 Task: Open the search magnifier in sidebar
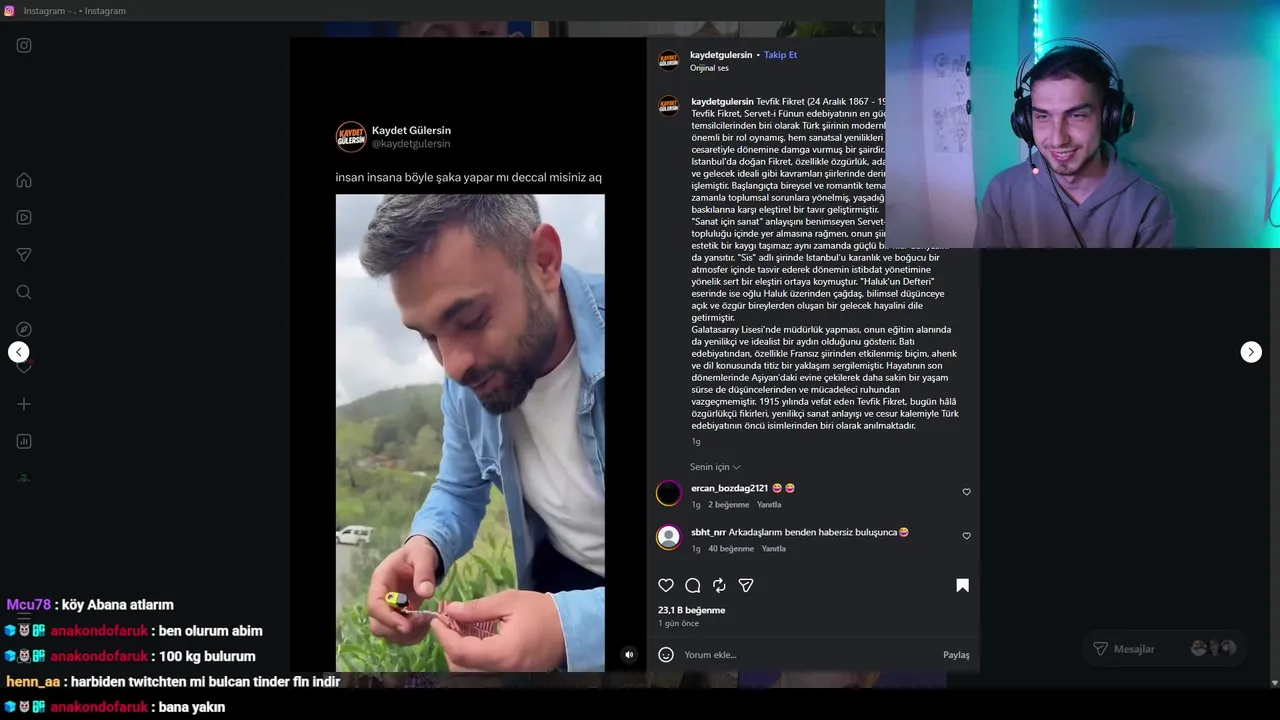click(x=24, y=292)
